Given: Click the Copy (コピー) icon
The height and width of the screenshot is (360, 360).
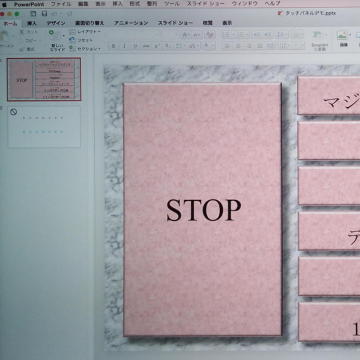Looking at the screenshot, I should (22, 40).
